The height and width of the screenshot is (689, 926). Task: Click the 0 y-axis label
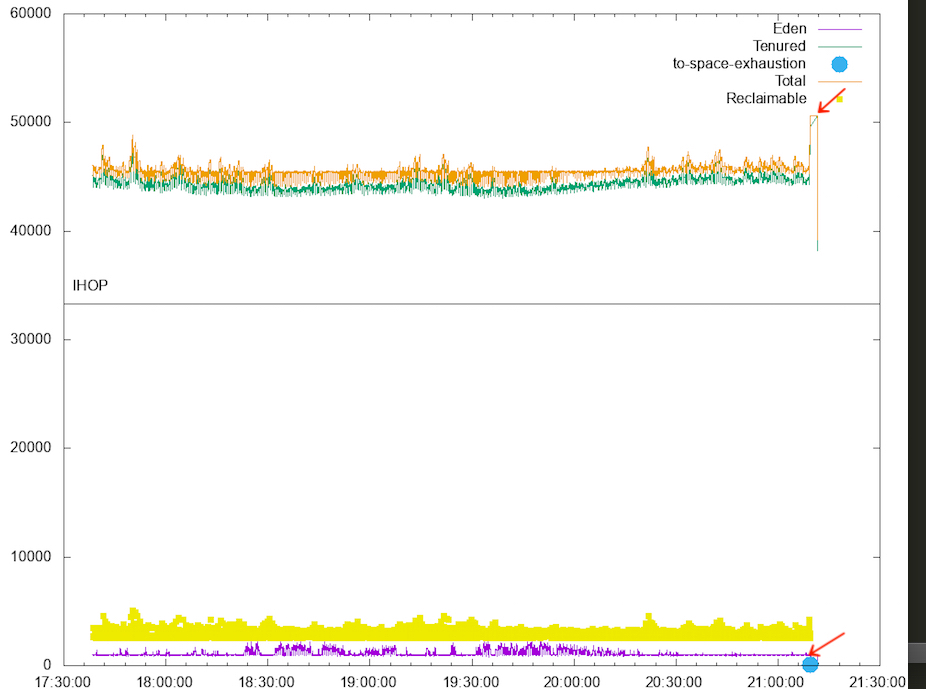click(x=47, y=665)
